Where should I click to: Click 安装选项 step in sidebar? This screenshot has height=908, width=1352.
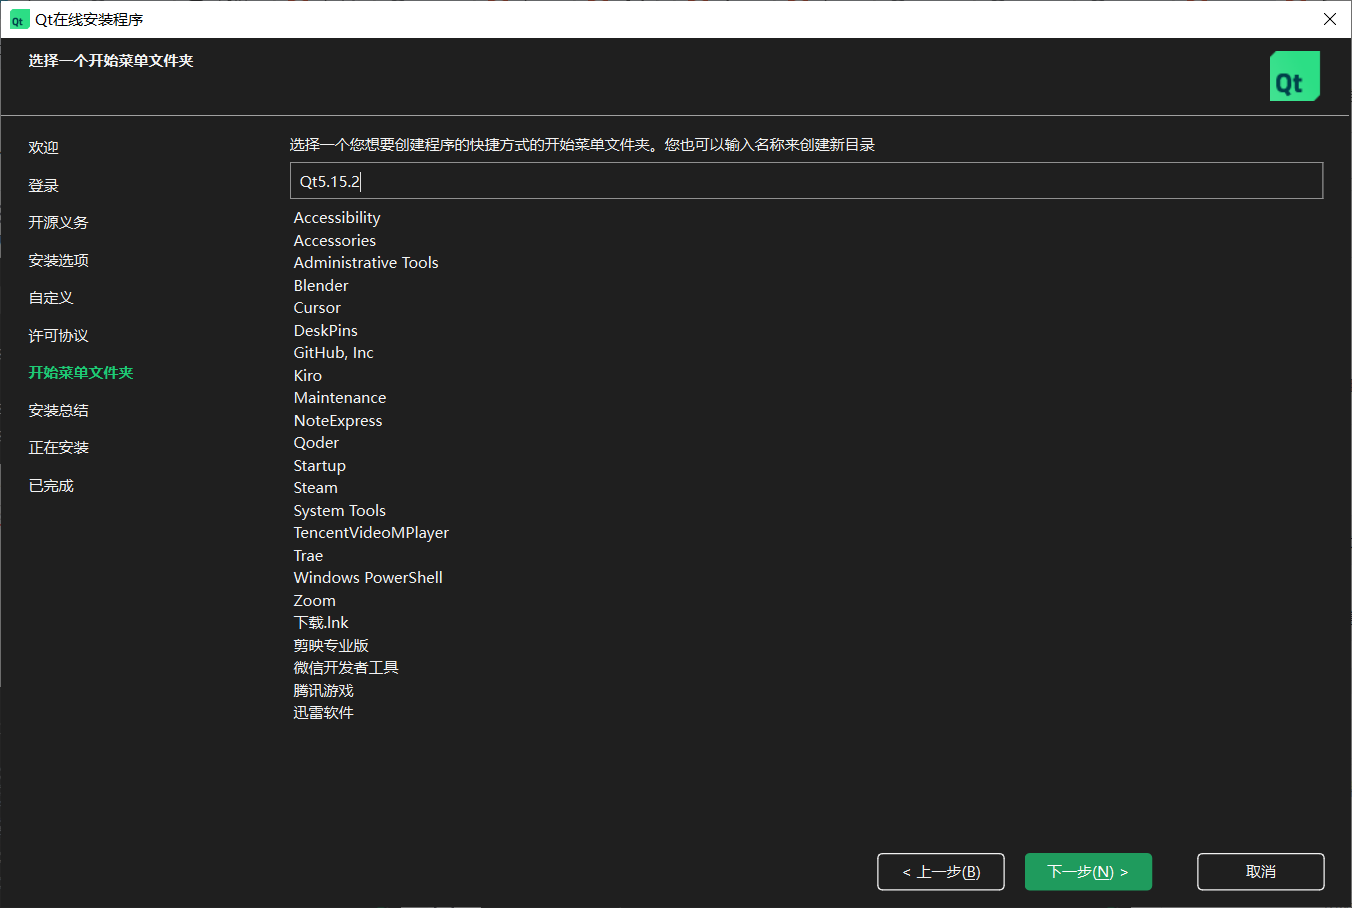pos(58,261)
